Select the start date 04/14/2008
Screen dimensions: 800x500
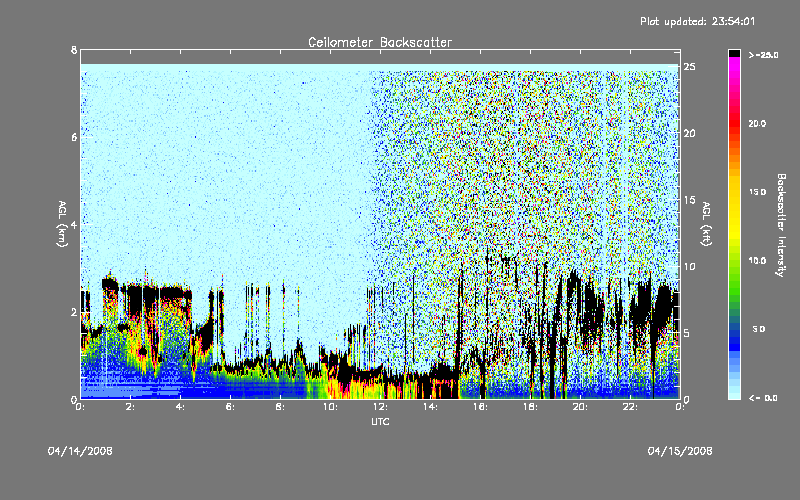pos(80,451)
